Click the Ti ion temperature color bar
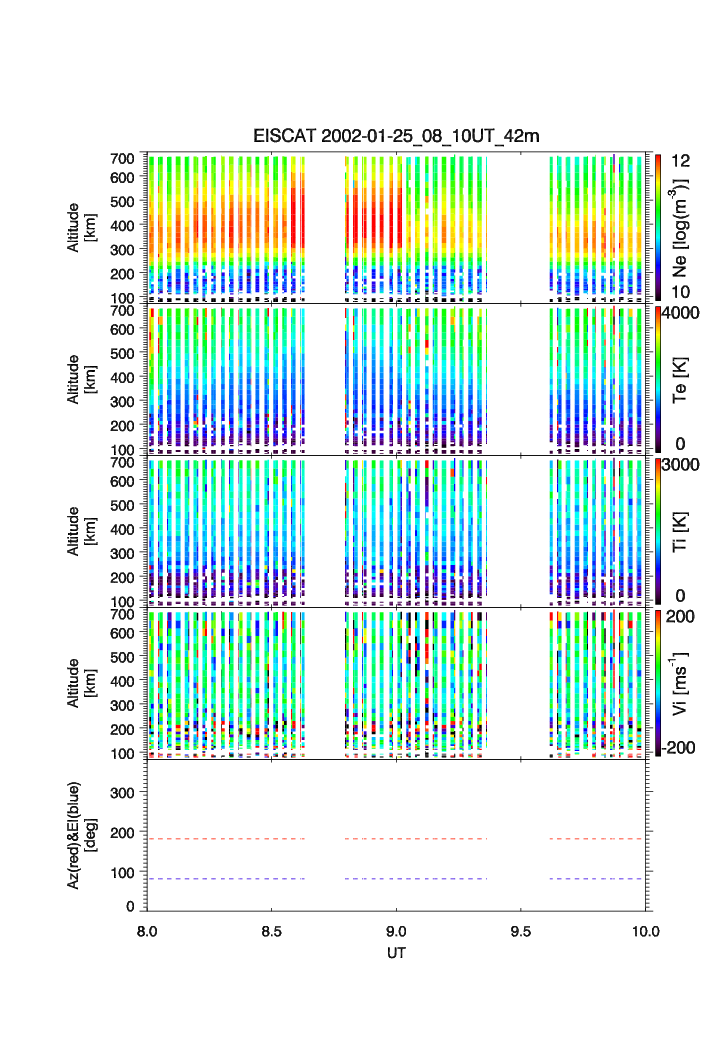 (658, 531)
